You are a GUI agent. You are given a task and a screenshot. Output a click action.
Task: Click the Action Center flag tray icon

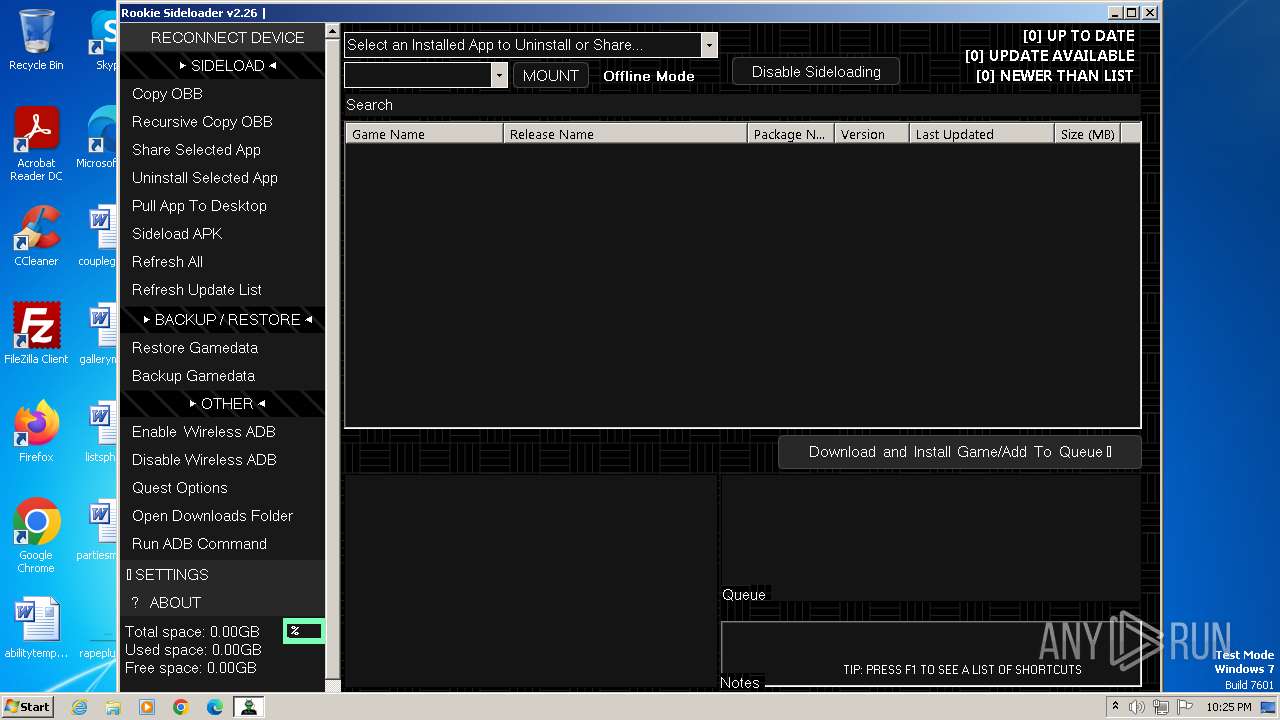click(1183, 707)
